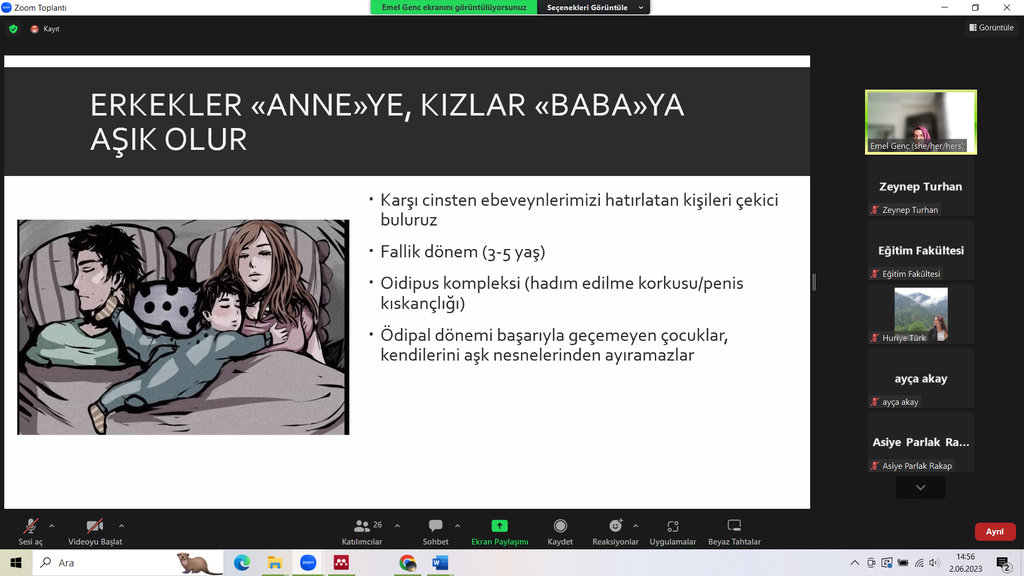
Task: Unmute microphone with Sesi aç
Action: click(30, 532)
